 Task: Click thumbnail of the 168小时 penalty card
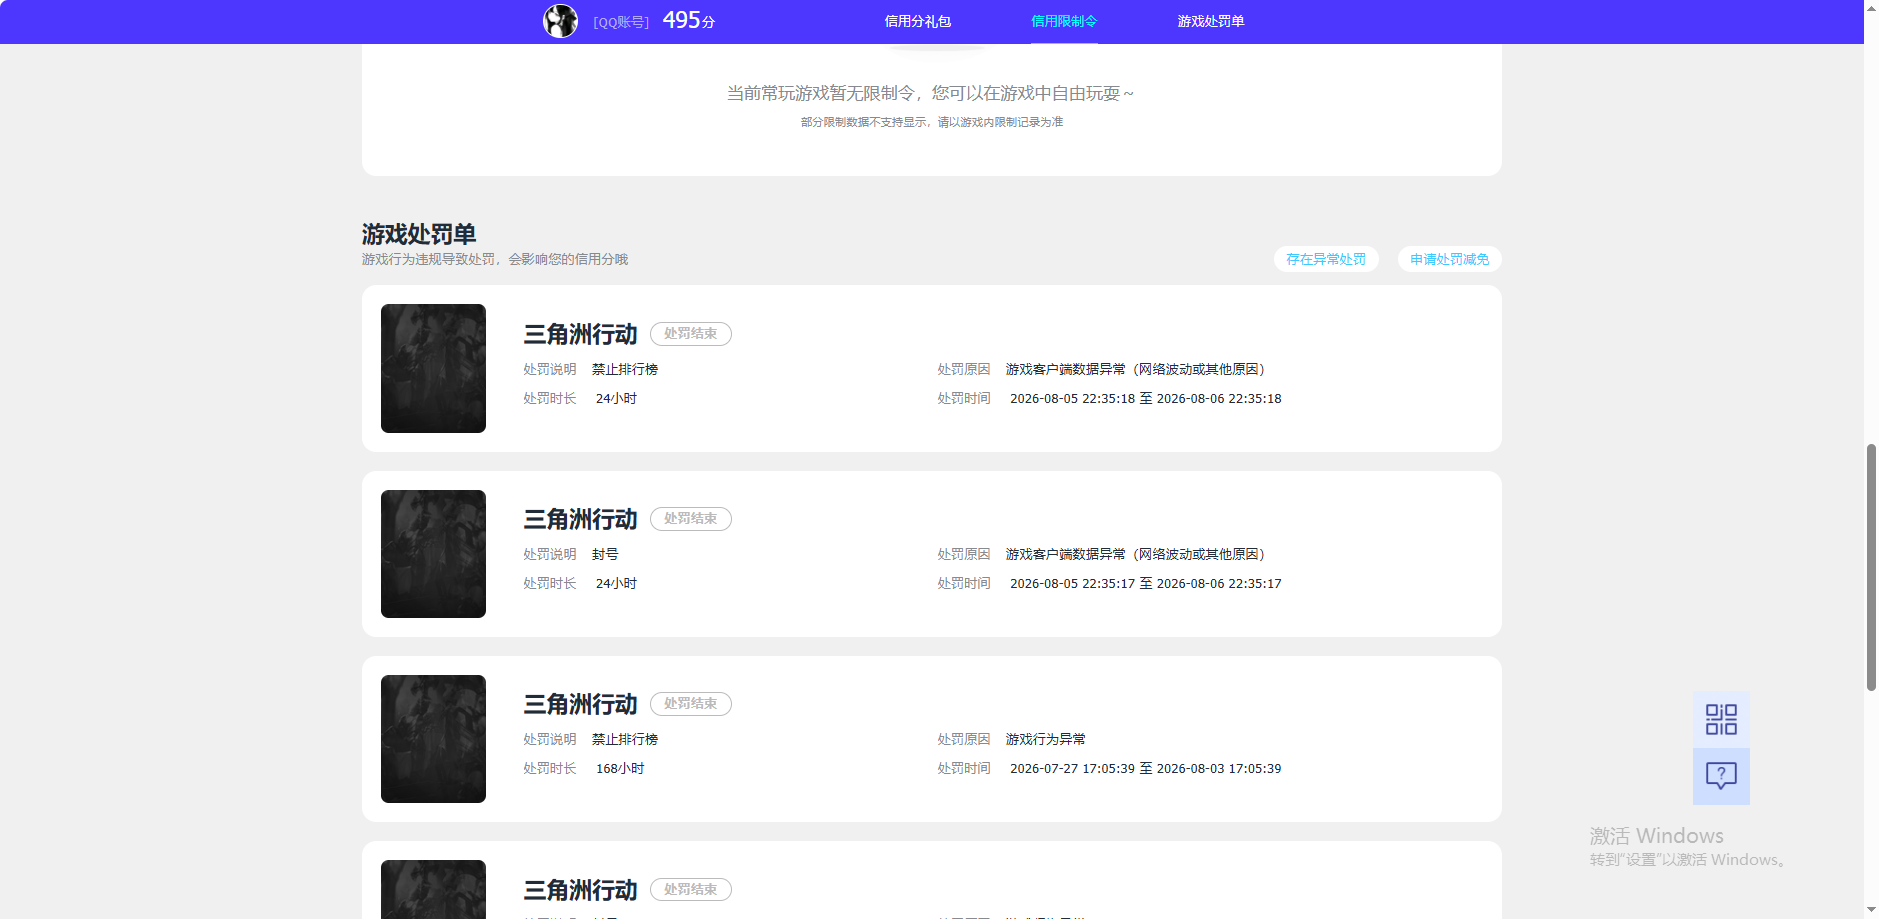click(x=433, y=739)
